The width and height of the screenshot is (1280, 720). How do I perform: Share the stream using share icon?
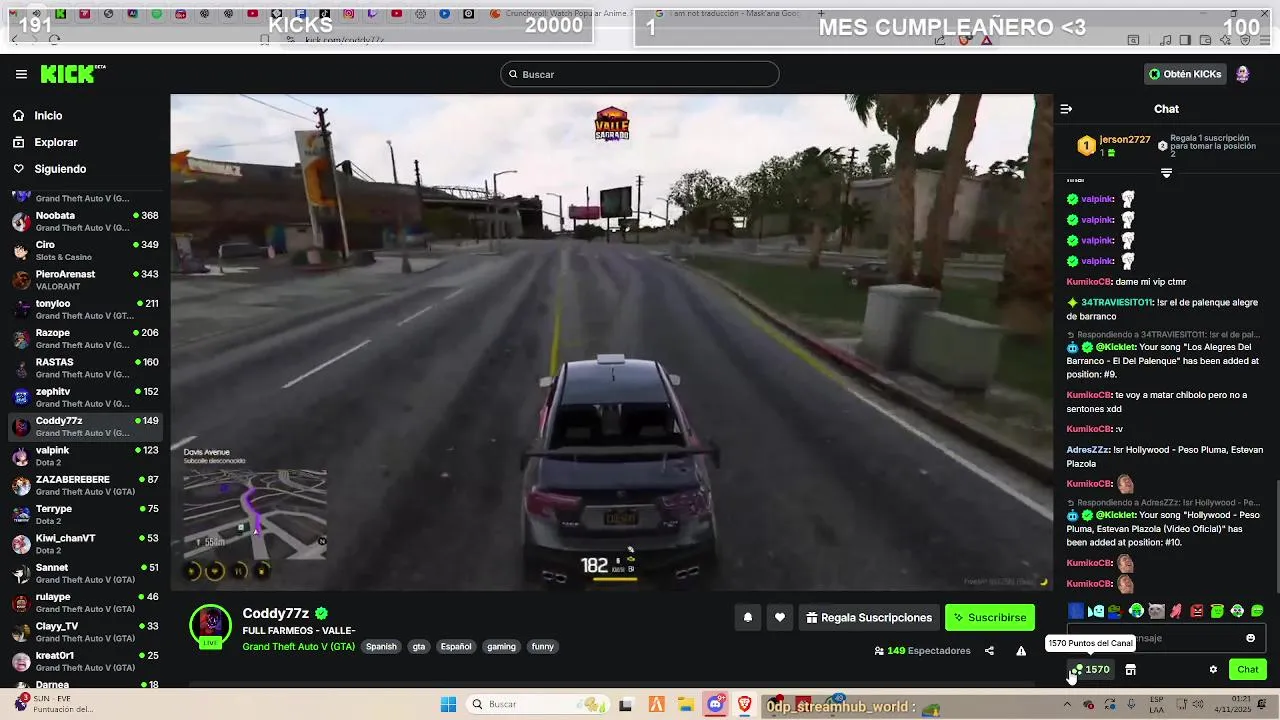pyautogui.click(x=989, y=651)
